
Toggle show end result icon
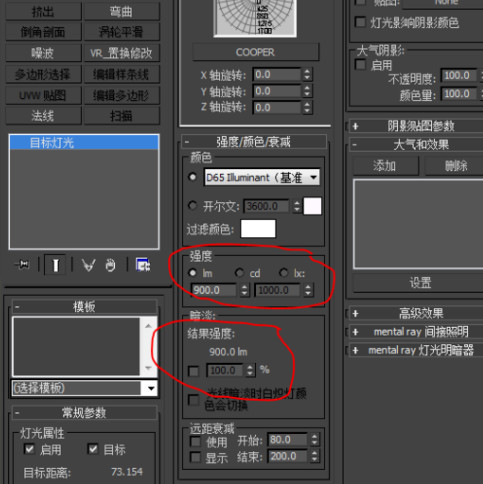click(55, 265)
